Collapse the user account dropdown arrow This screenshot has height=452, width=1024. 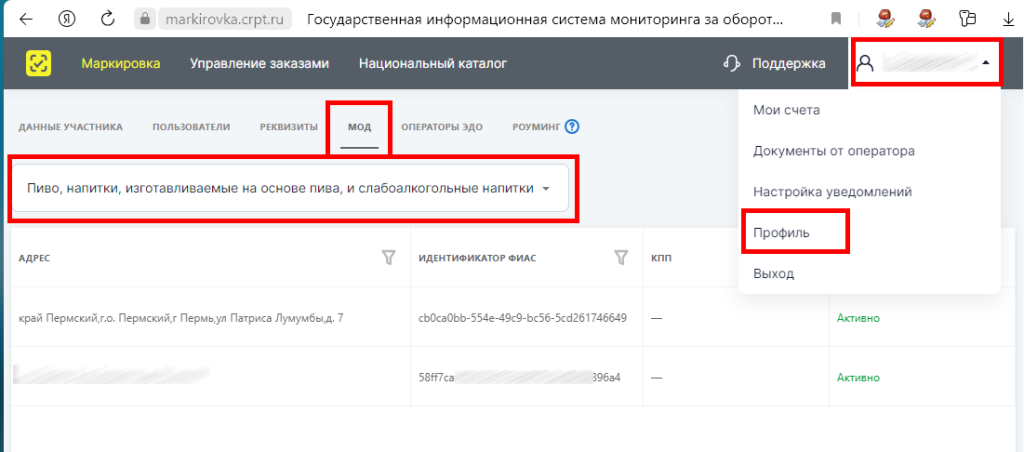click(986, 63)
